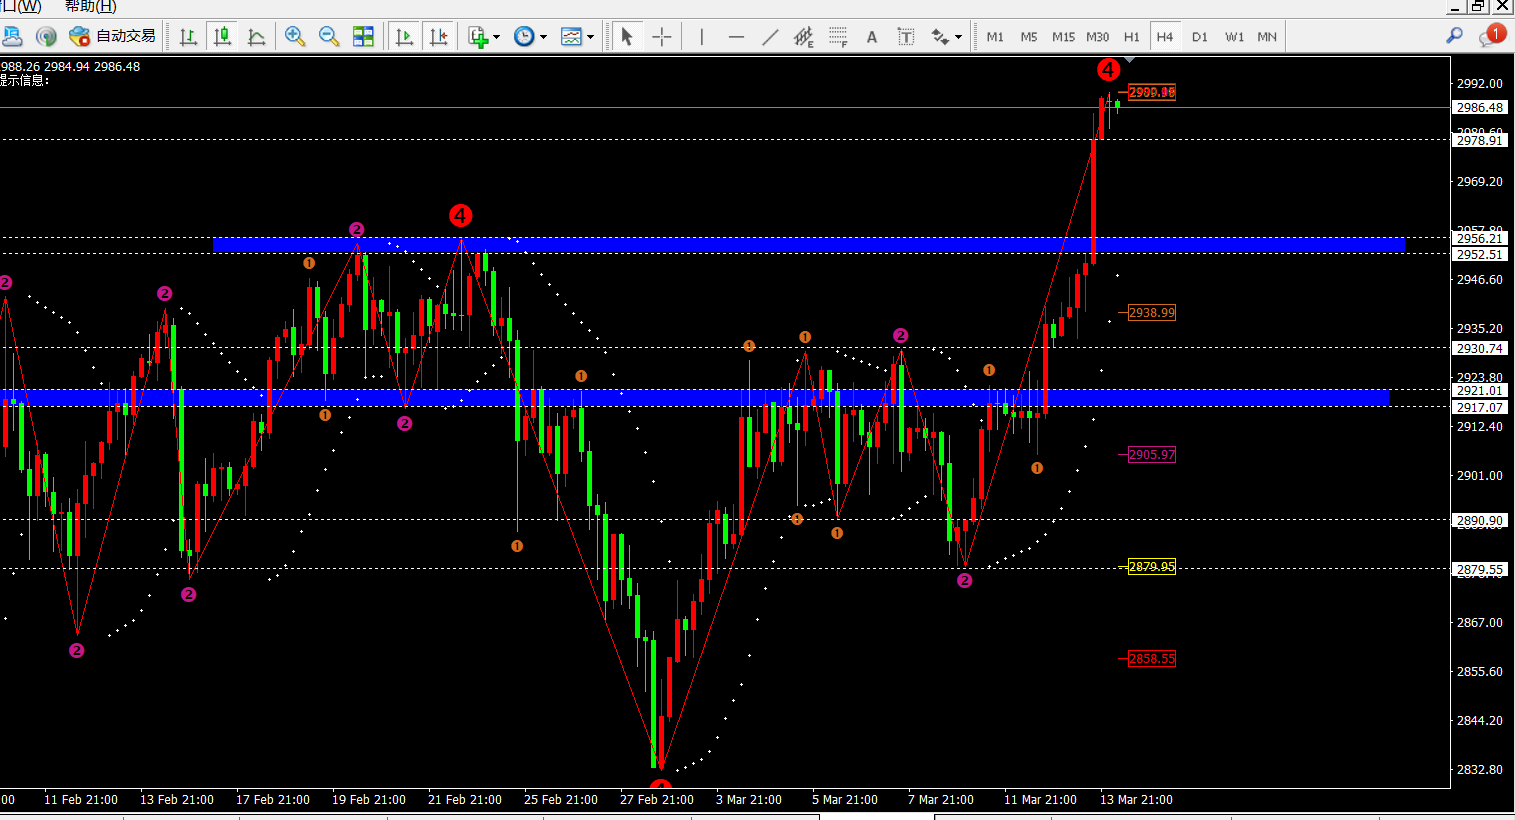Switch chart to bar chart mode
Image resolution: width=1515 pixels, height=820 pixels.
click(x=188, y=37)
